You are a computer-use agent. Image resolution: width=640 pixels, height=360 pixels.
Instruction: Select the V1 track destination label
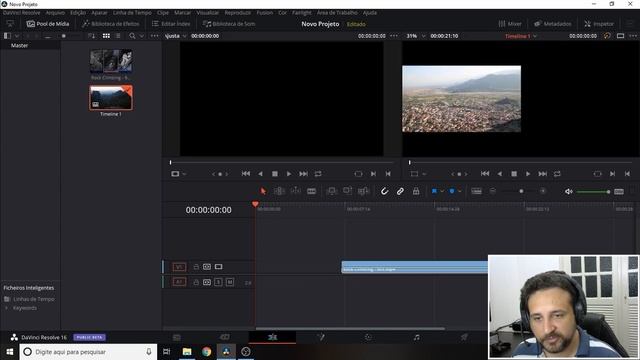tap(179, 267)
